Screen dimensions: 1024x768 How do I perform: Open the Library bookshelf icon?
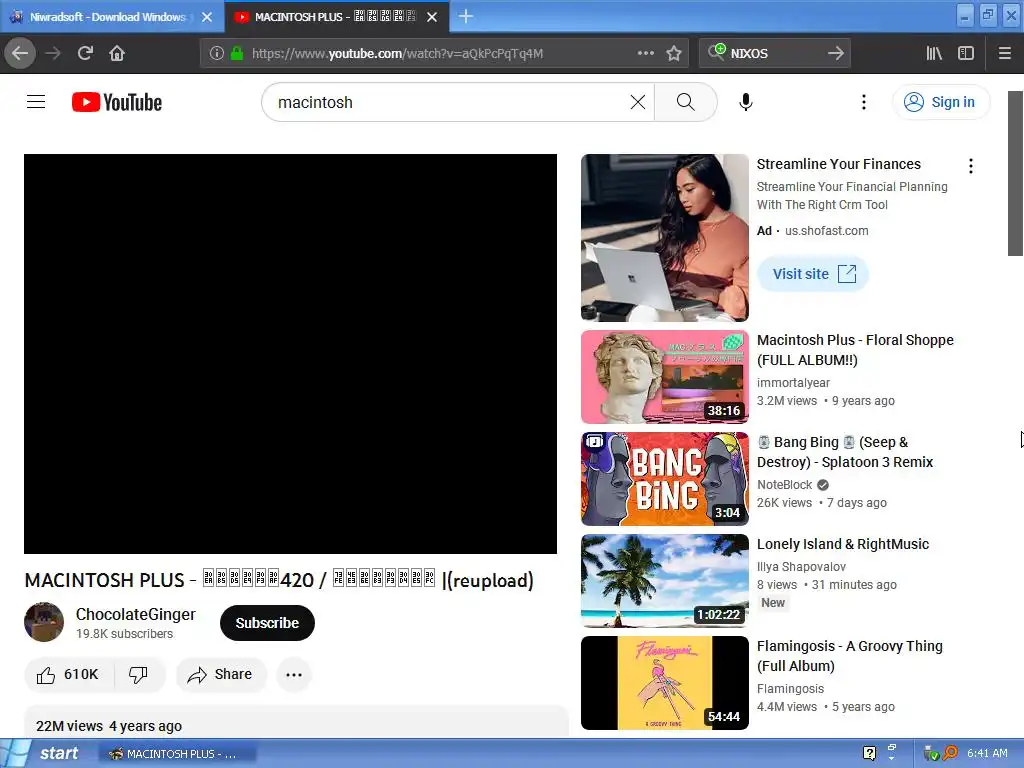click(x=934, y=54)
